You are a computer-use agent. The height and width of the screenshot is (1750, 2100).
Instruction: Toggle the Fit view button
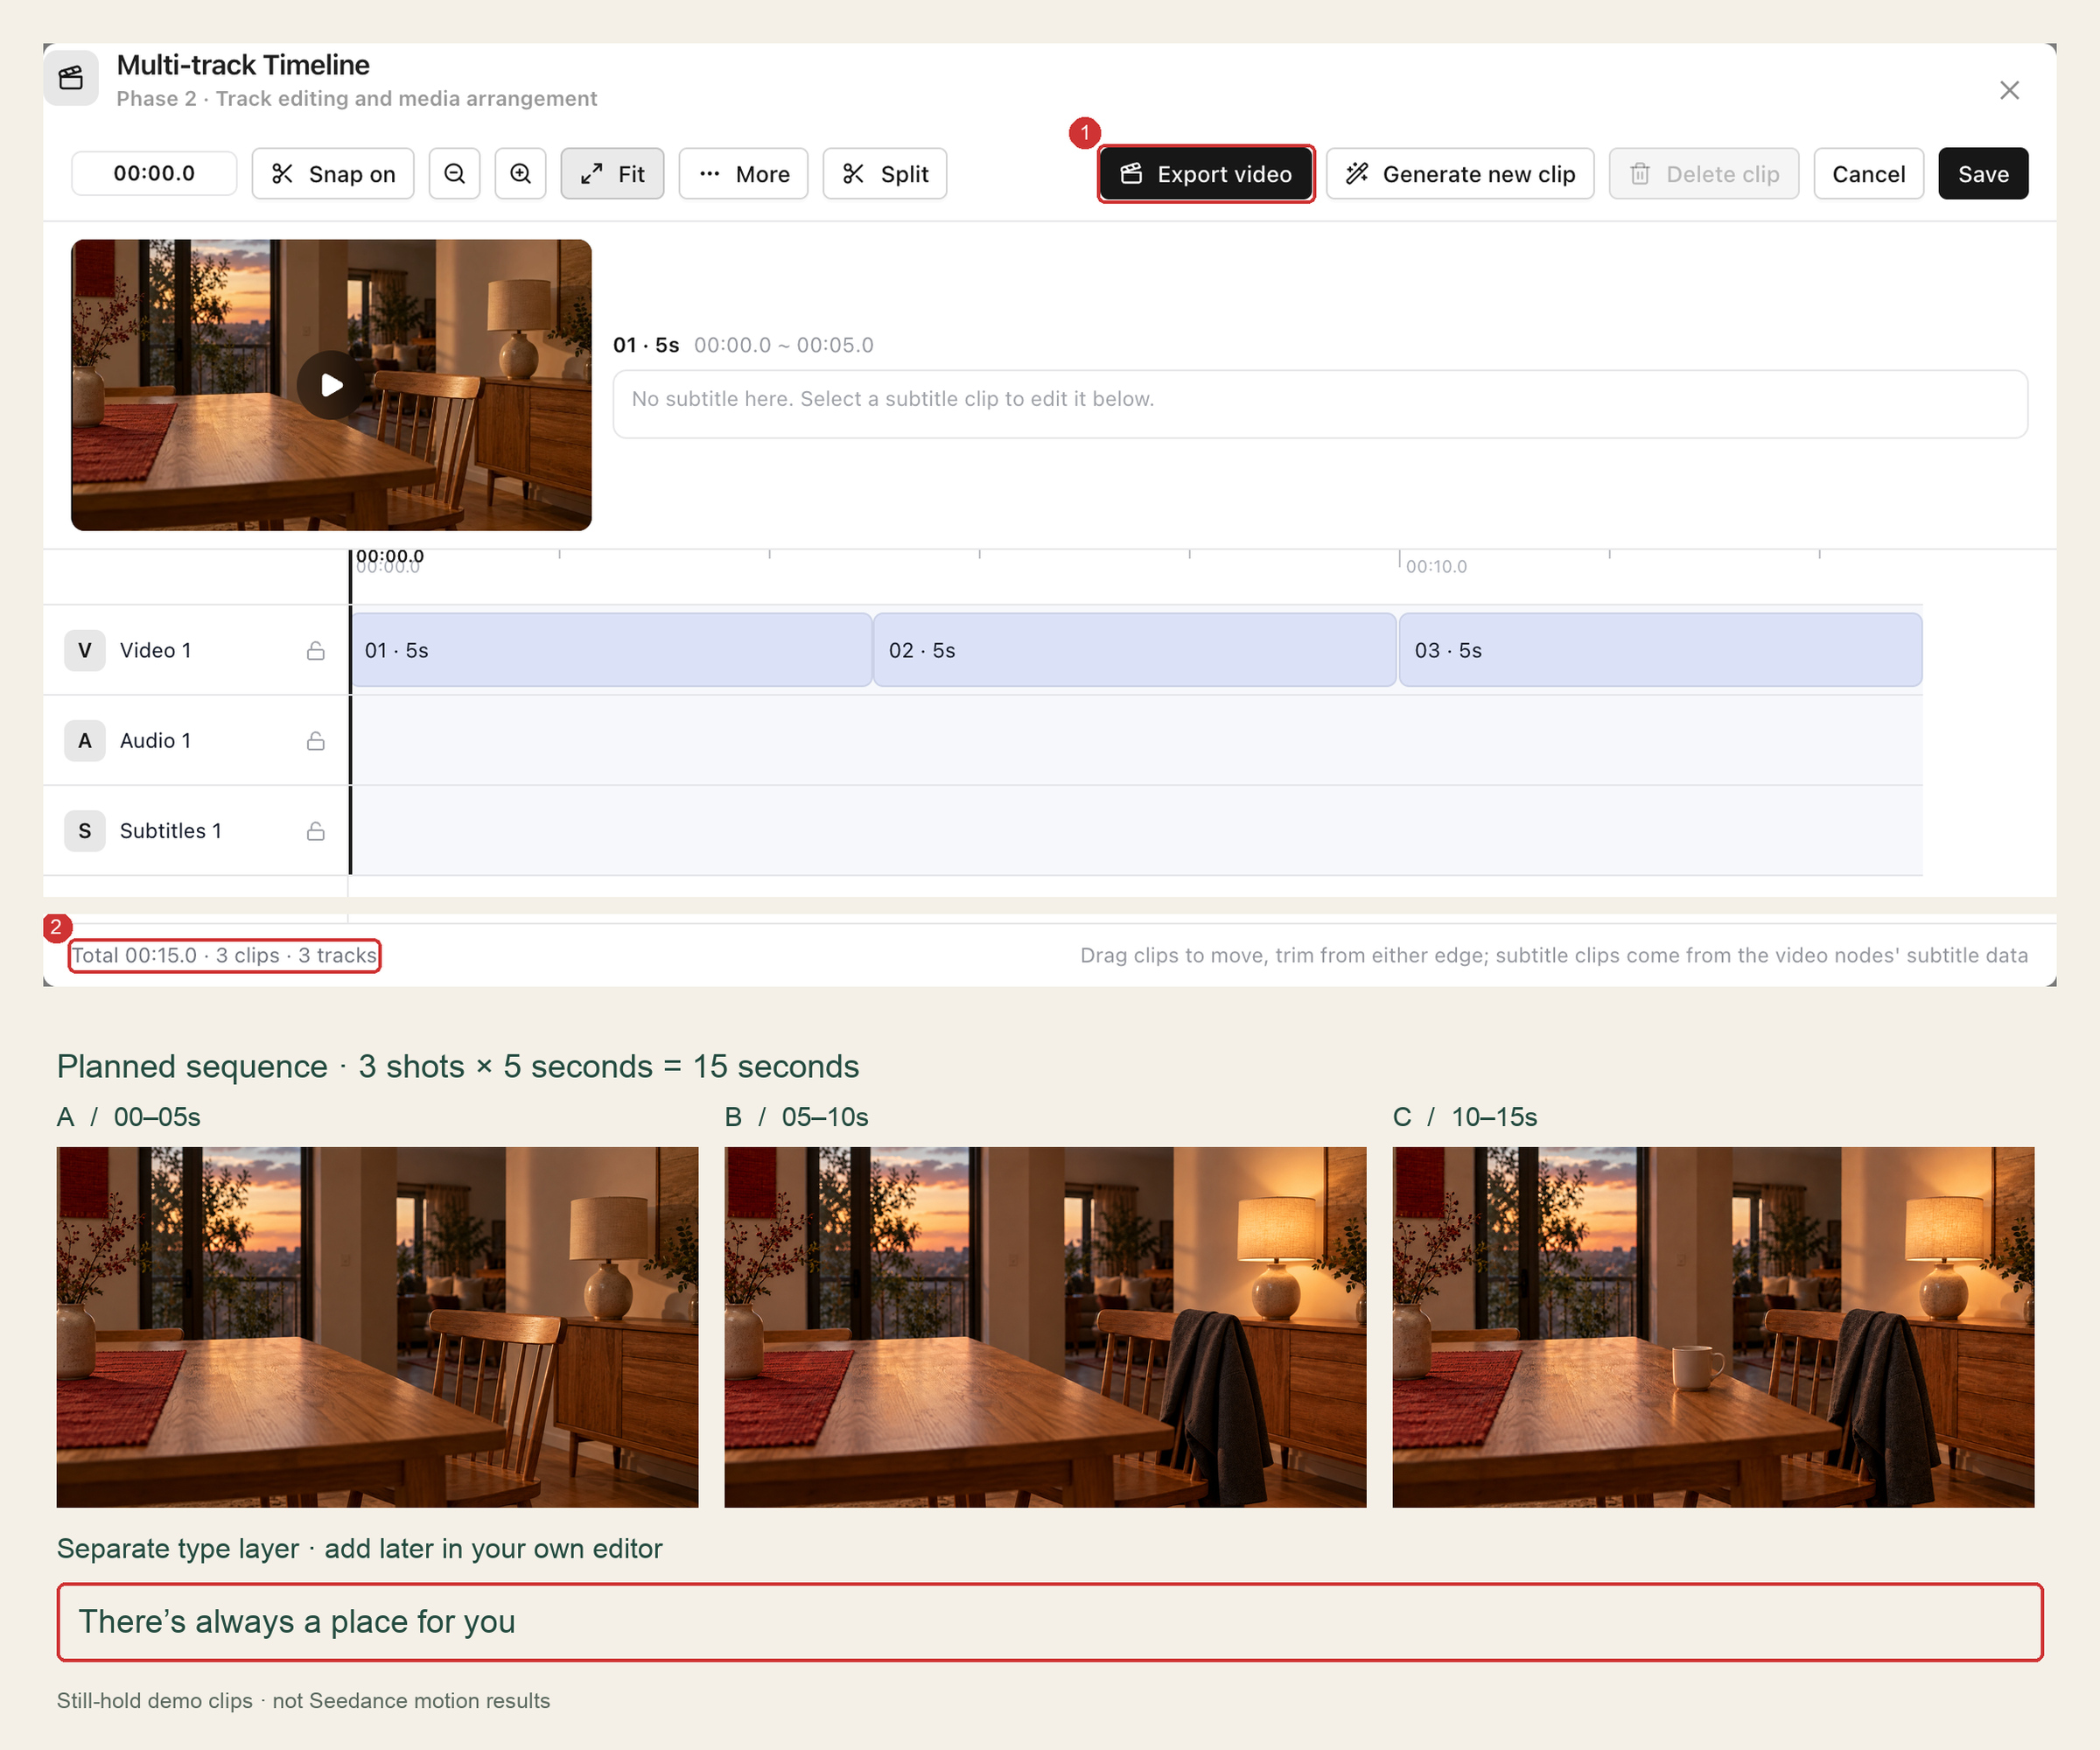[x=612, y=174]
